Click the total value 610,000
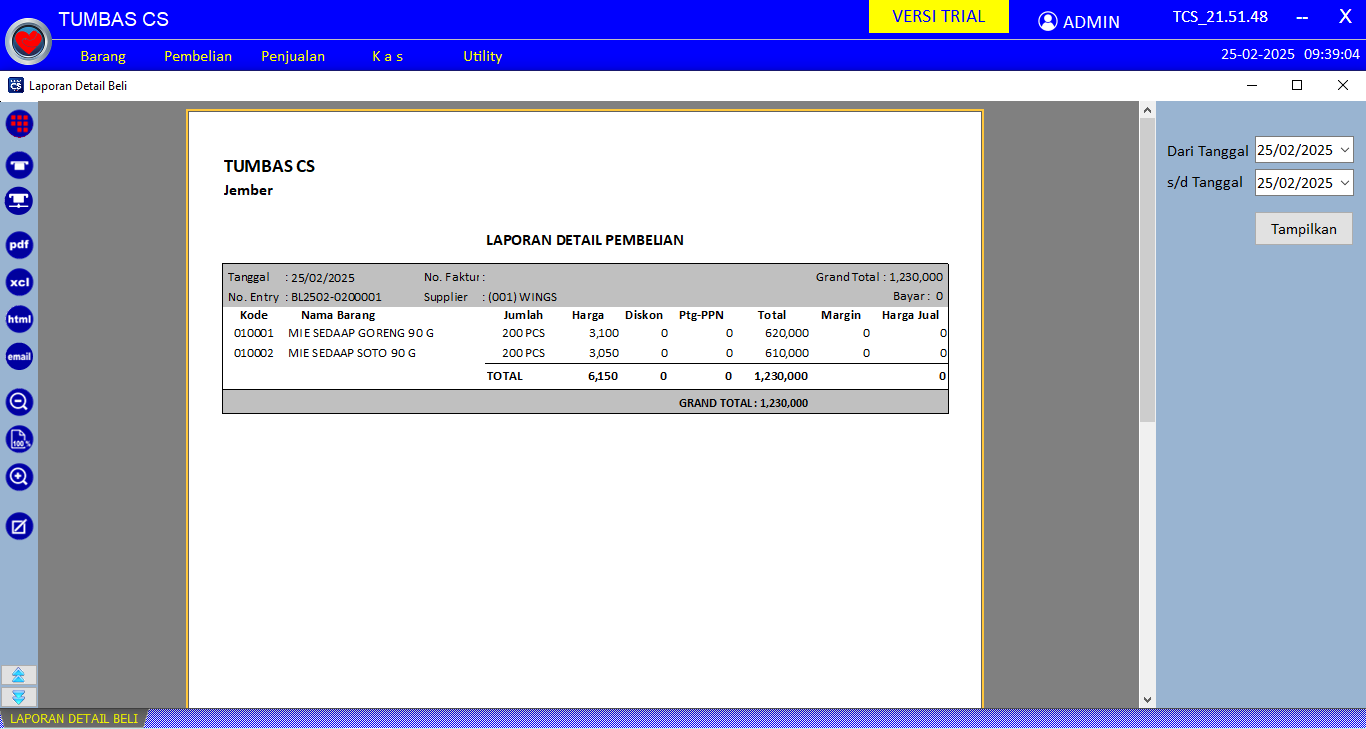The height and width of the screenshot is (729, 1366). (787, 353)
